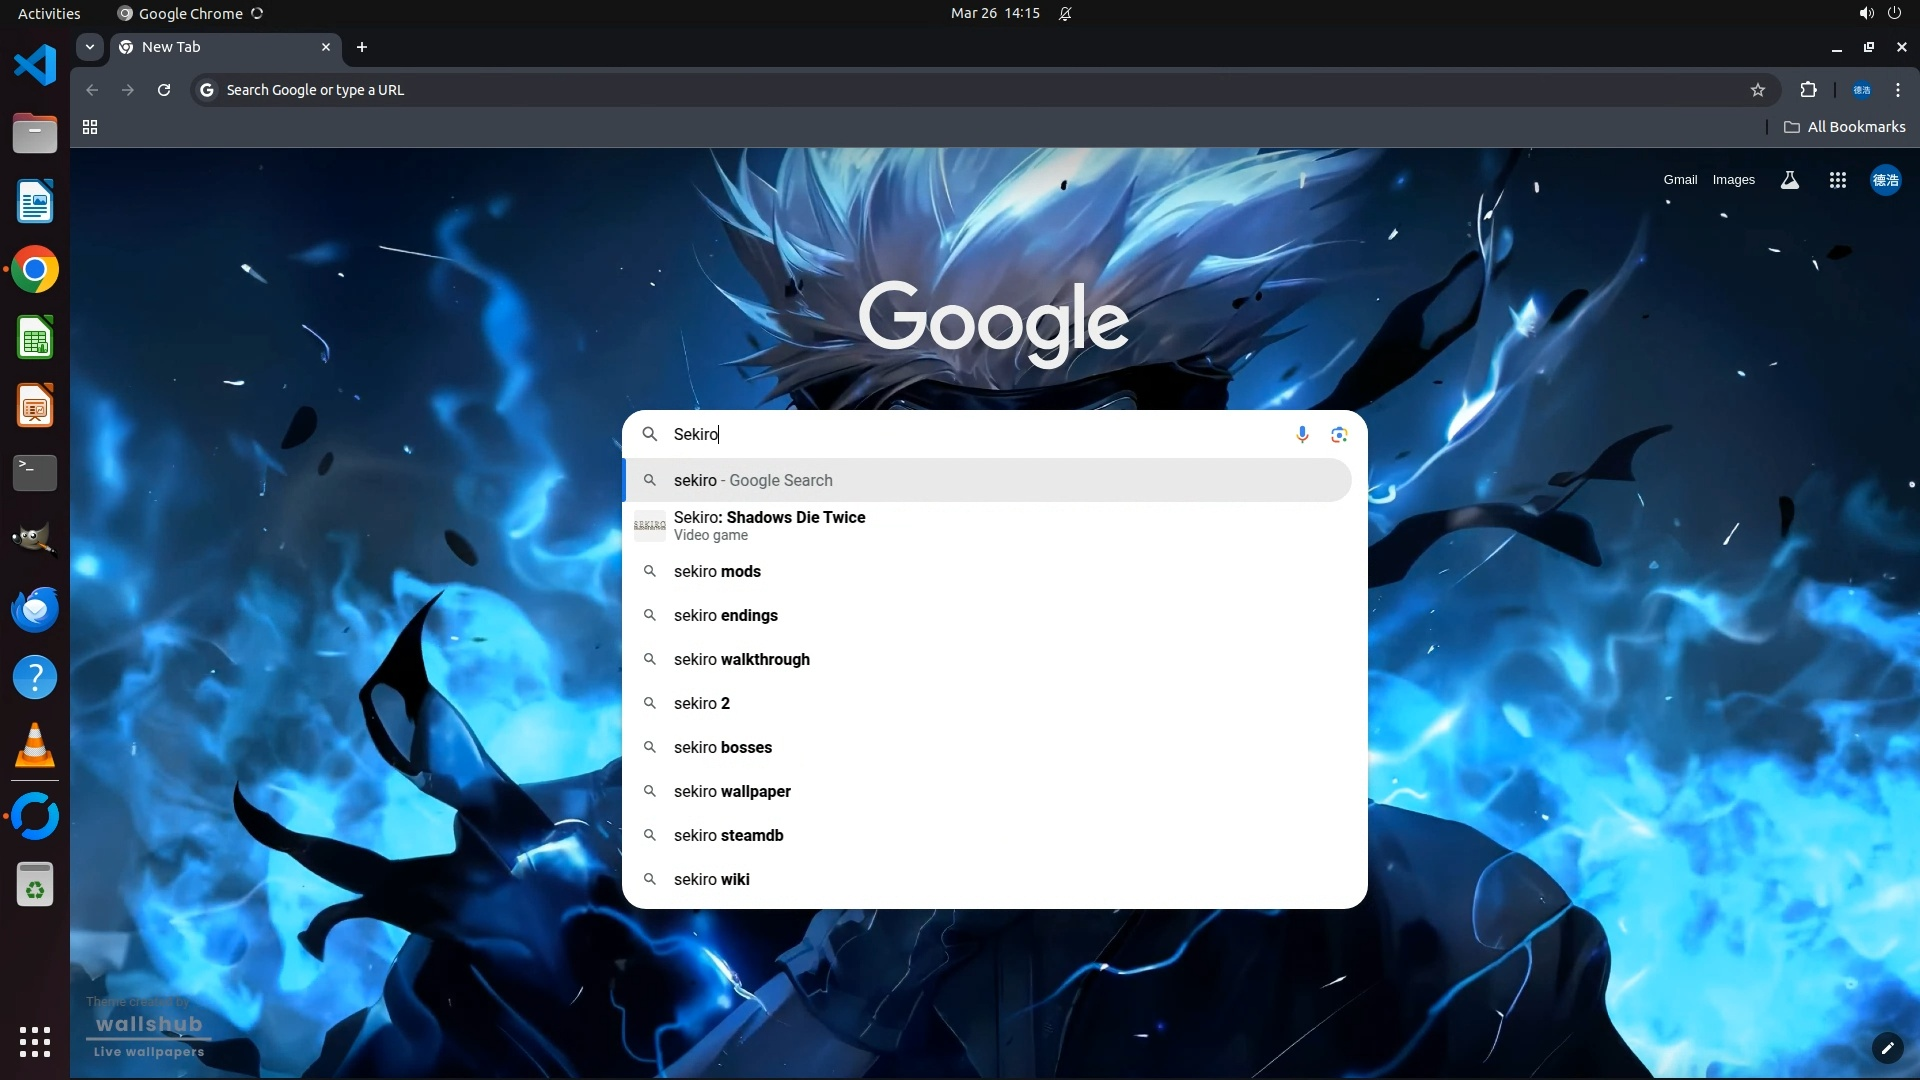This screenshot has width=1920, height=1080.
Task: Click the voice search microphone icon
Action: click(x=1302, y=434)
